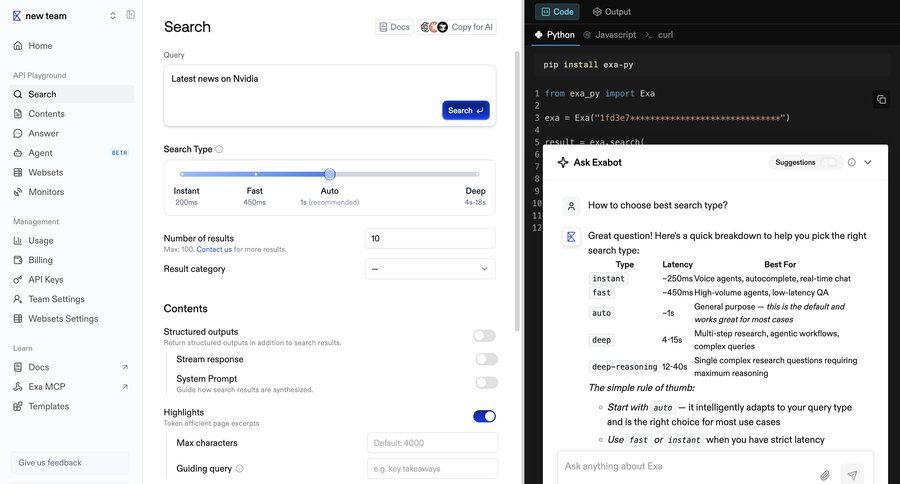The height and width of the screenshot is (484, 900).
Task: Click external arrow next to Exa MCP
Action: (125, 386)
